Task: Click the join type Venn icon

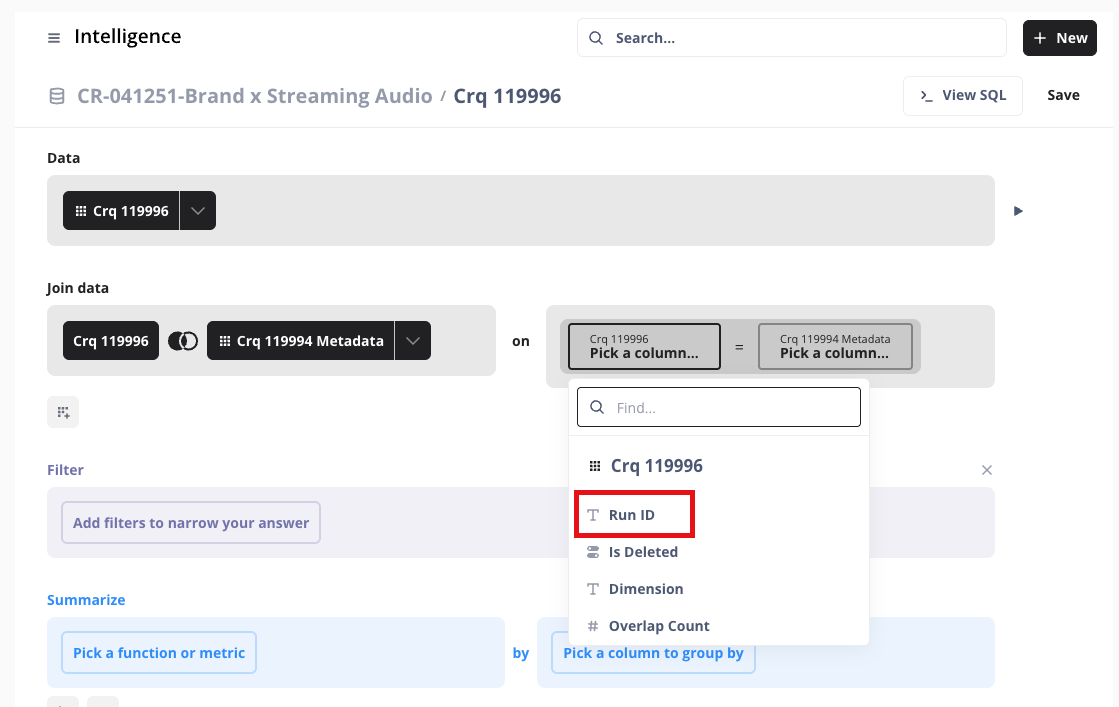Action: click(182, 341)
